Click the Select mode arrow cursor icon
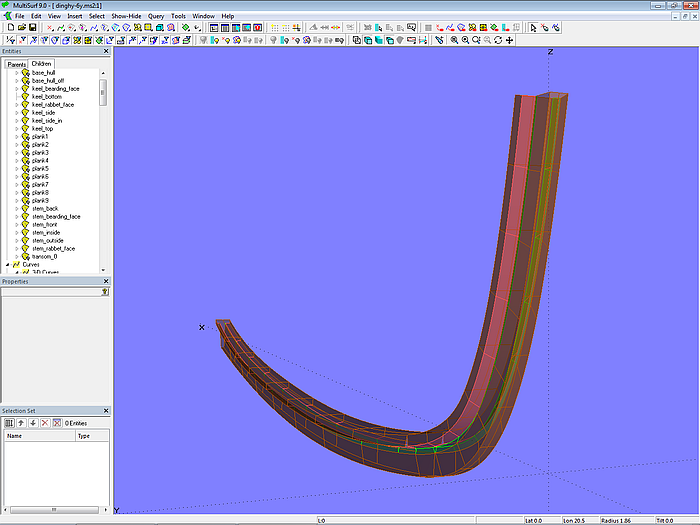 coord(533,28)
